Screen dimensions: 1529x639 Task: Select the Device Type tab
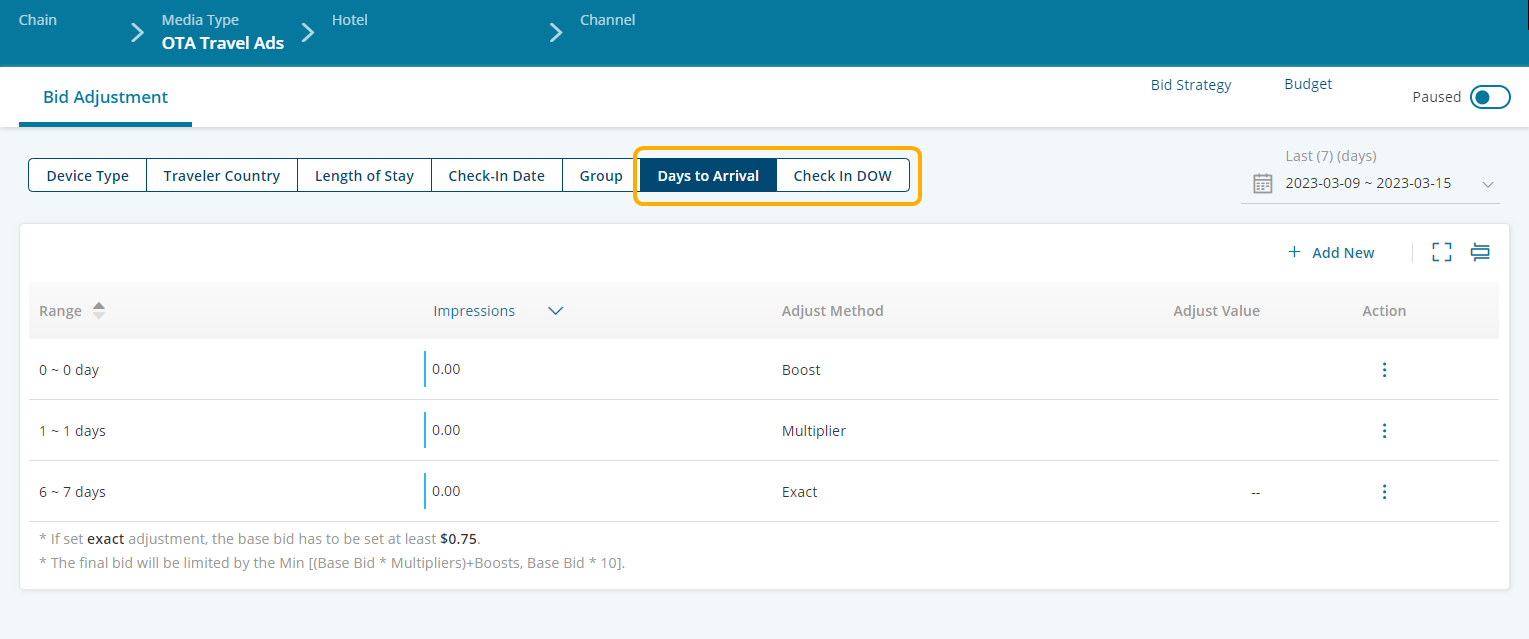[88, 176]
